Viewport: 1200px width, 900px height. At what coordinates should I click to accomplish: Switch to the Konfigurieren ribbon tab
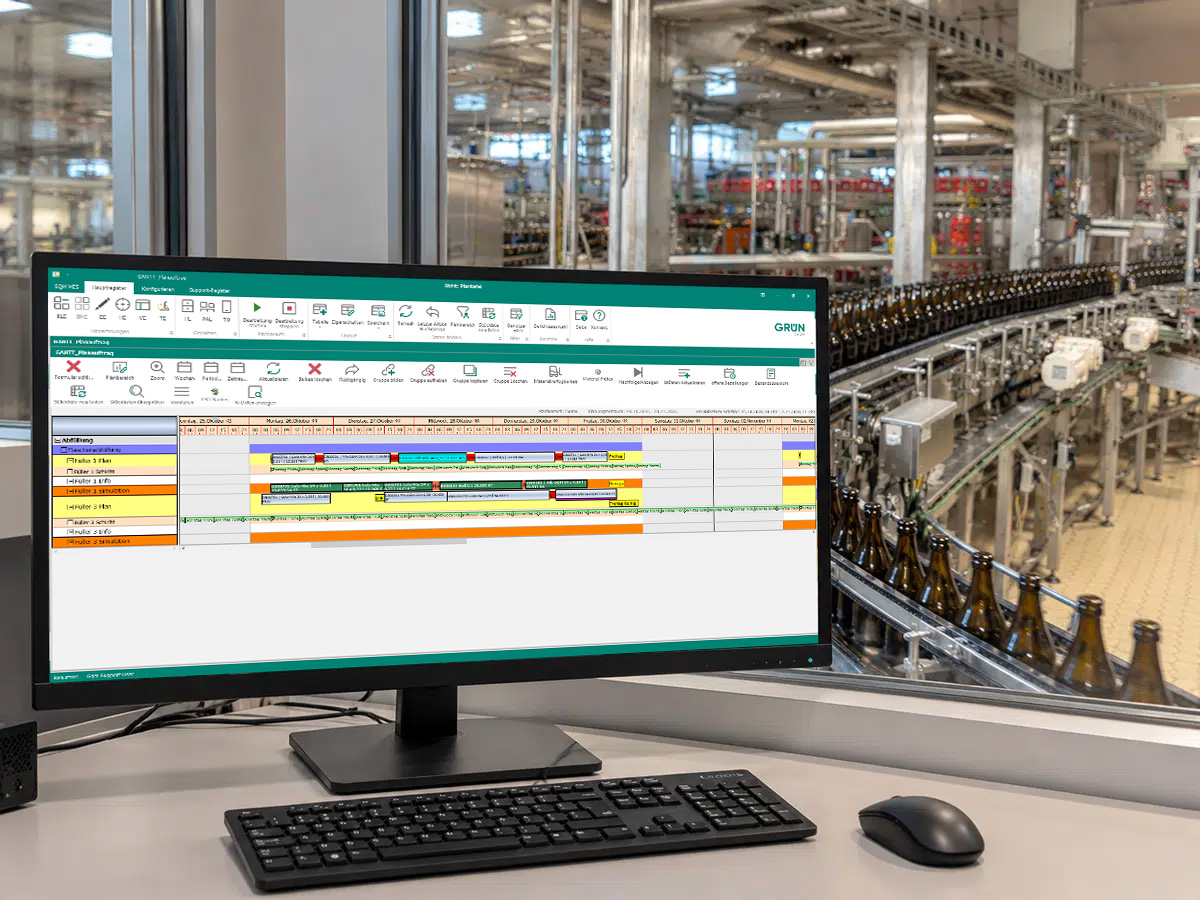[157, 289]
